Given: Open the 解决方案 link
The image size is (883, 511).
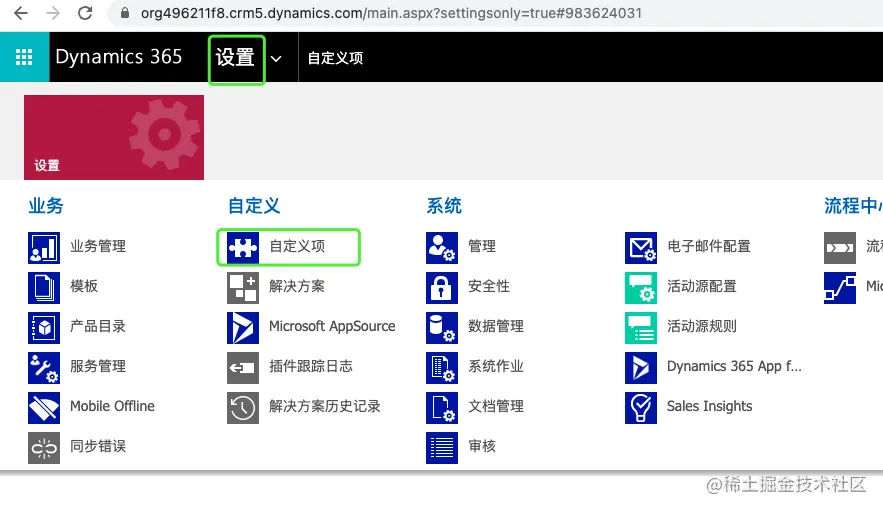Looking at the screenshot, I should tap(297, 286).
